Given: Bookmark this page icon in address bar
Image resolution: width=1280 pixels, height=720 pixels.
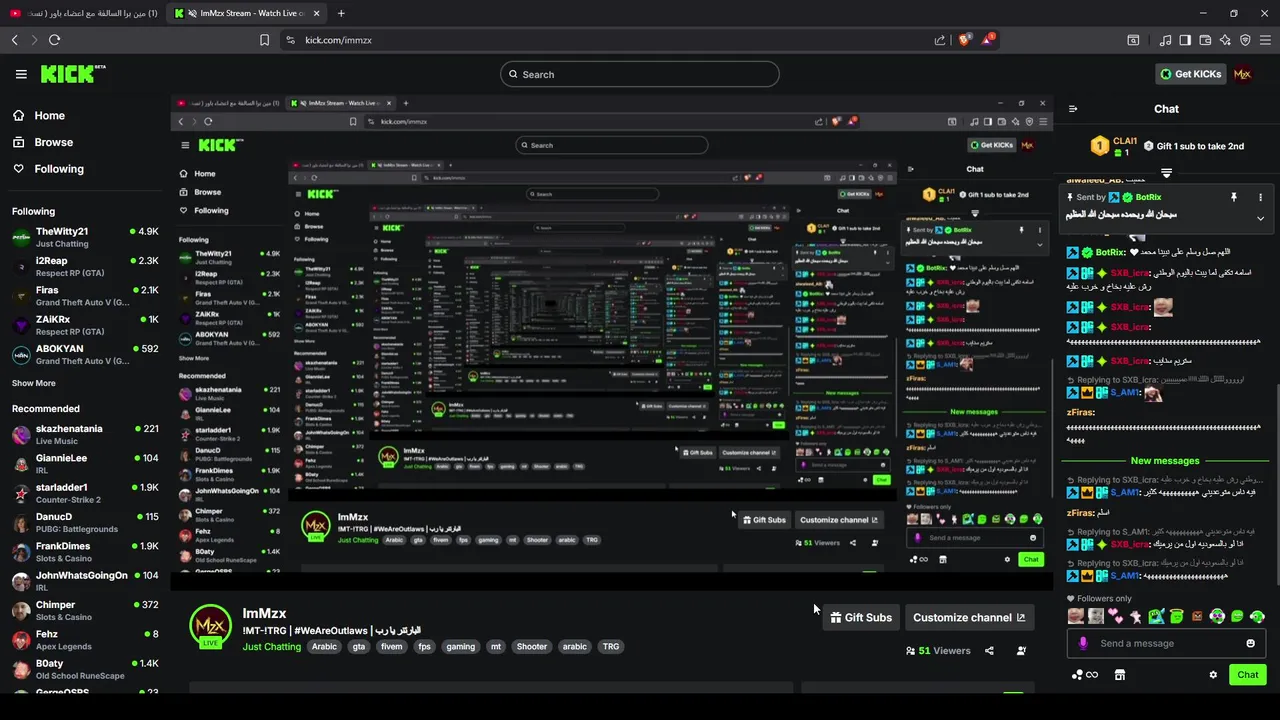Looking at the screenshot, I should [x=264, y=40].
